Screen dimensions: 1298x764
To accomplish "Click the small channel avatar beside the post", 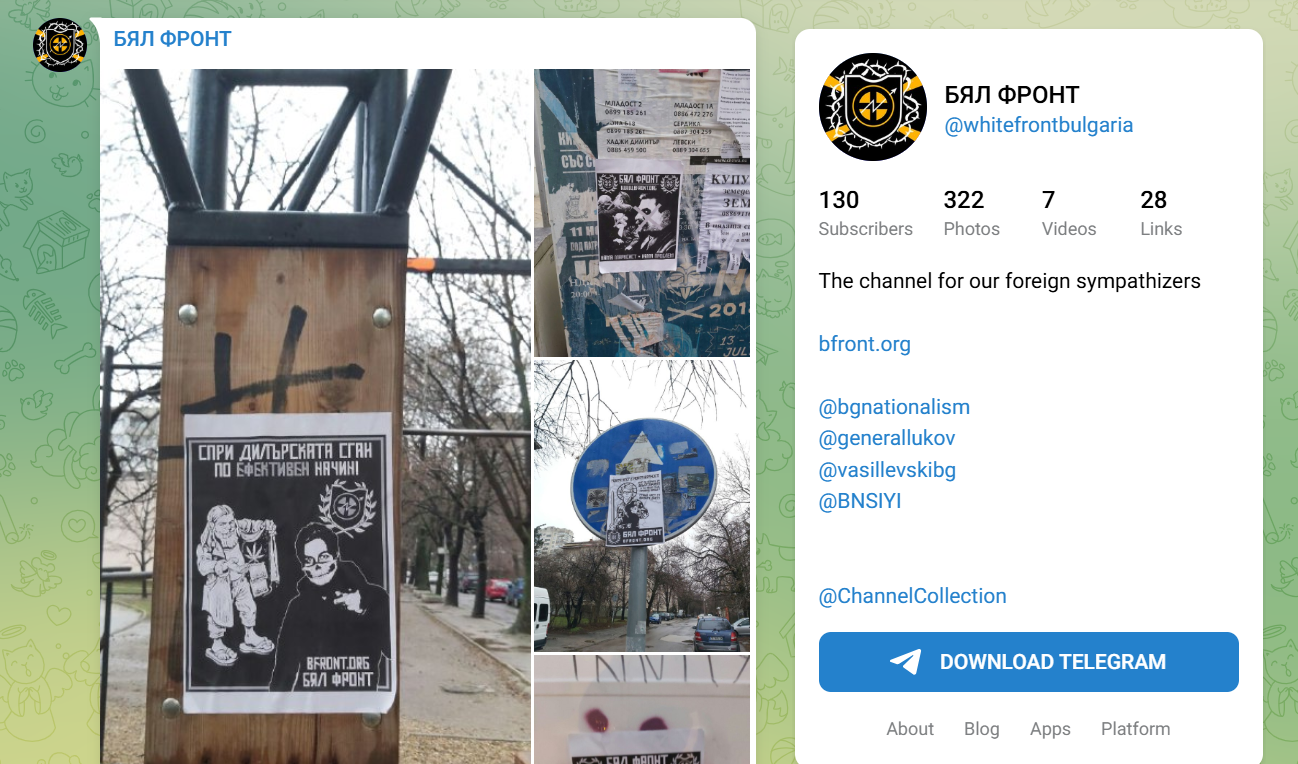I will pos(60,45).
